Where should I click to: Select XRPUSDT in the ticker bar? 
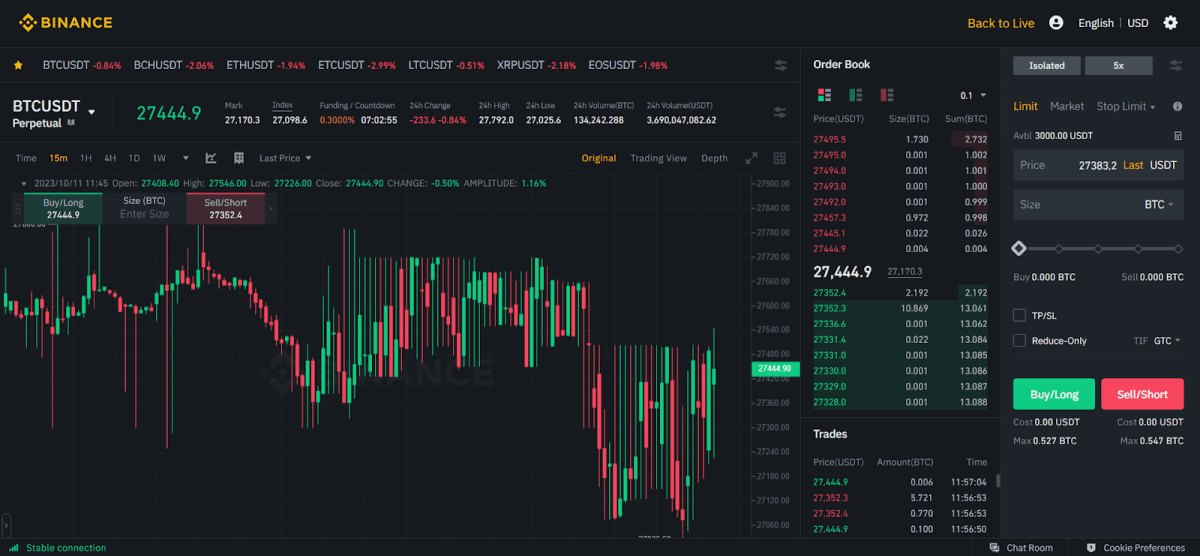(x=536, y=65)
